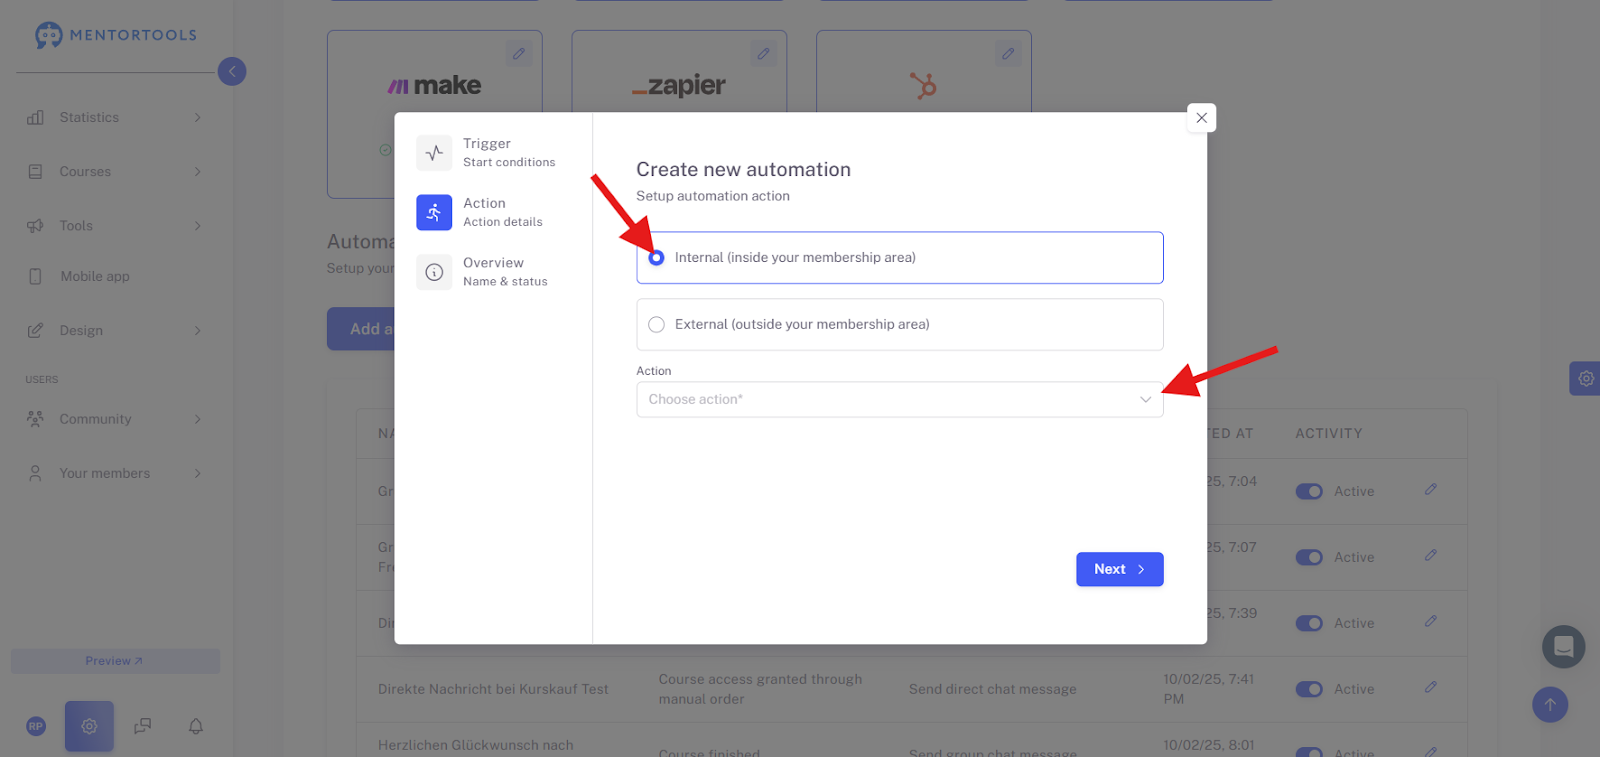Click the bell notifications icon
1600x757 pixels.
click(196, 726)
